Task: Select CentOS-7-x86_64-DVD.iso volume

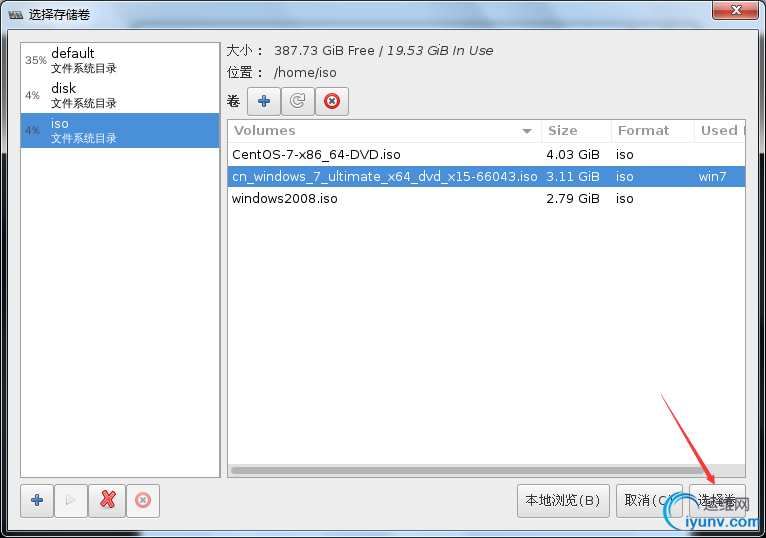Action: (486, 154)
